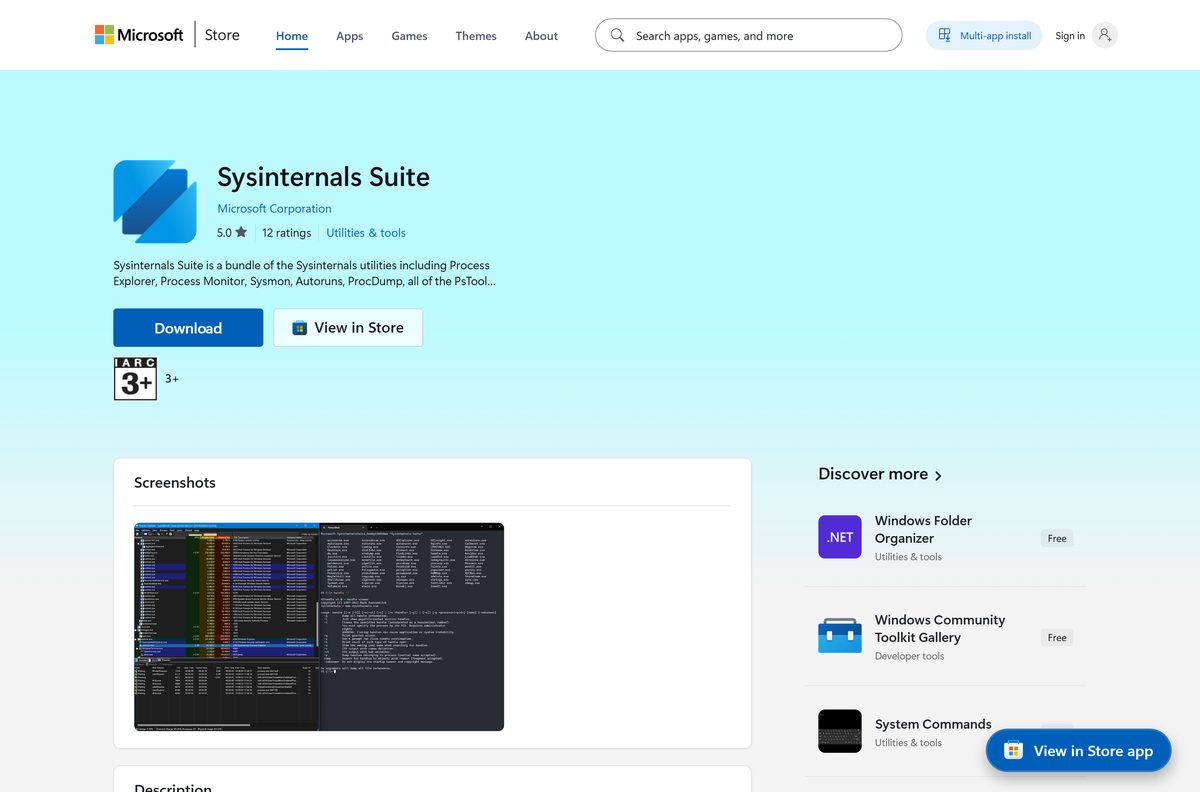Click the Microsoft logo in the header

[139, 35]
